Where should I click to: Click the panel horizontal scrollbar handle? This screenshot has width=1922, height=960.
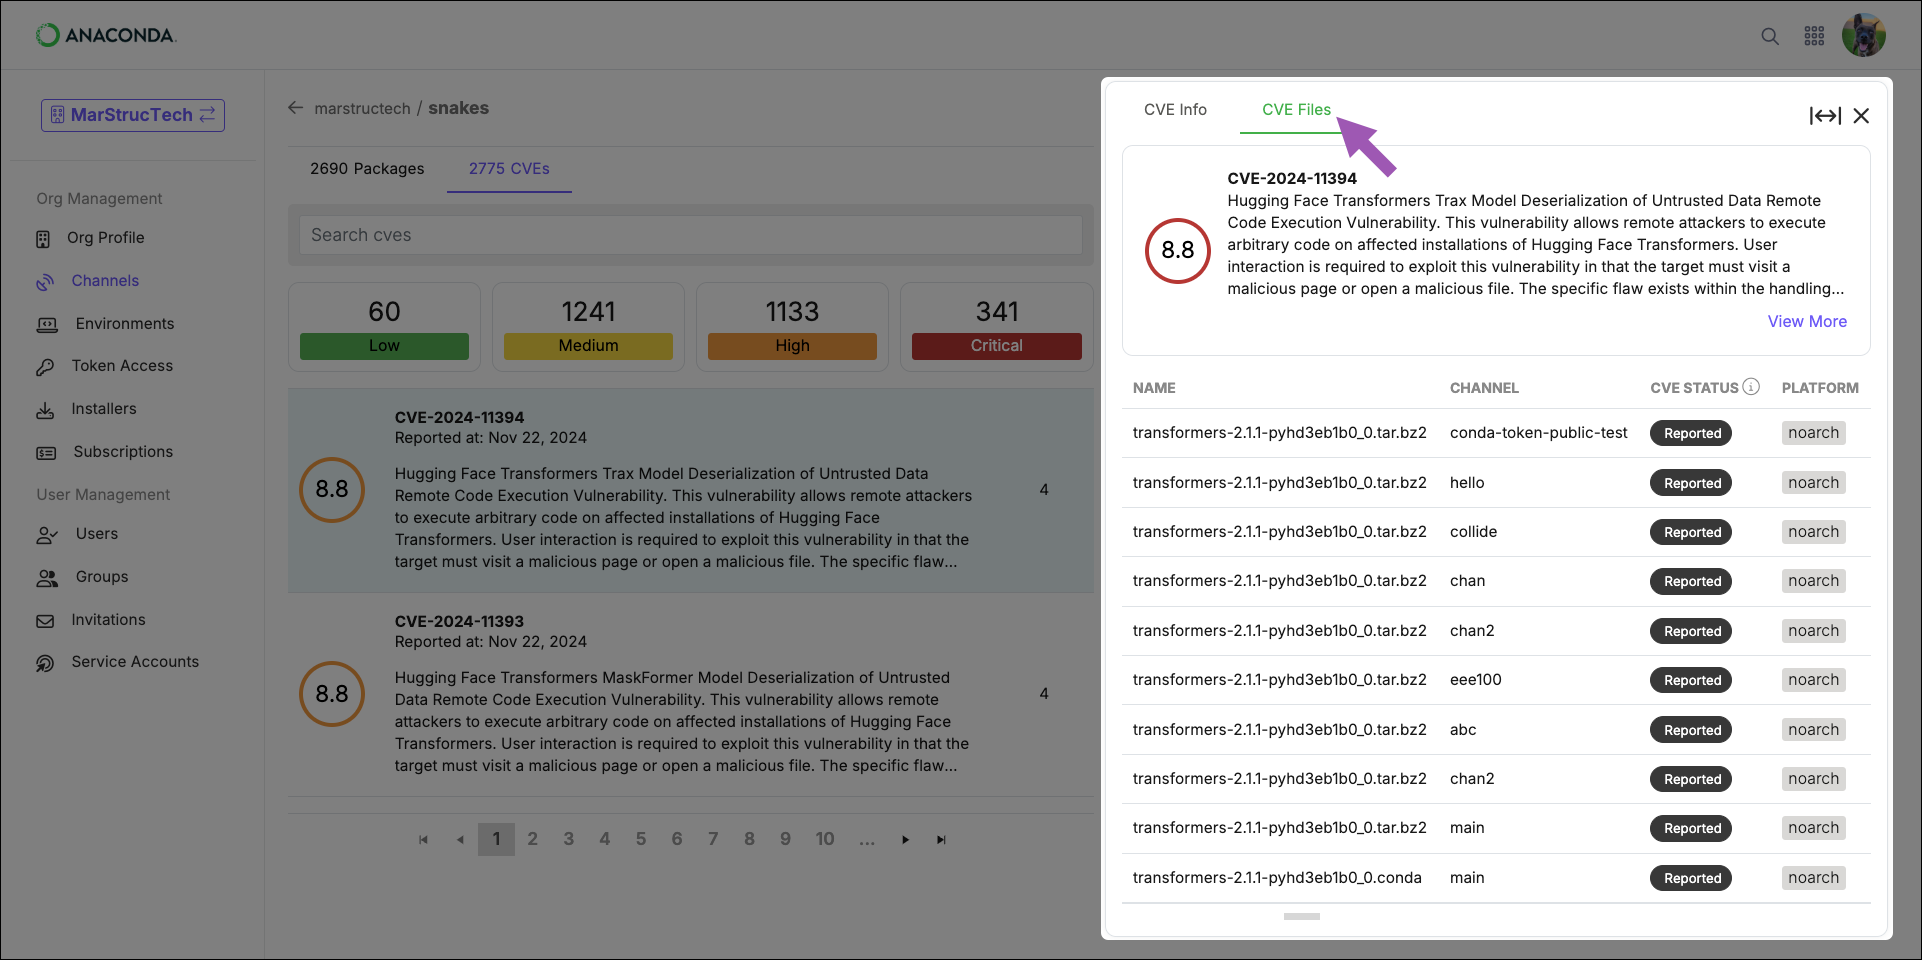coord(1302,916)
